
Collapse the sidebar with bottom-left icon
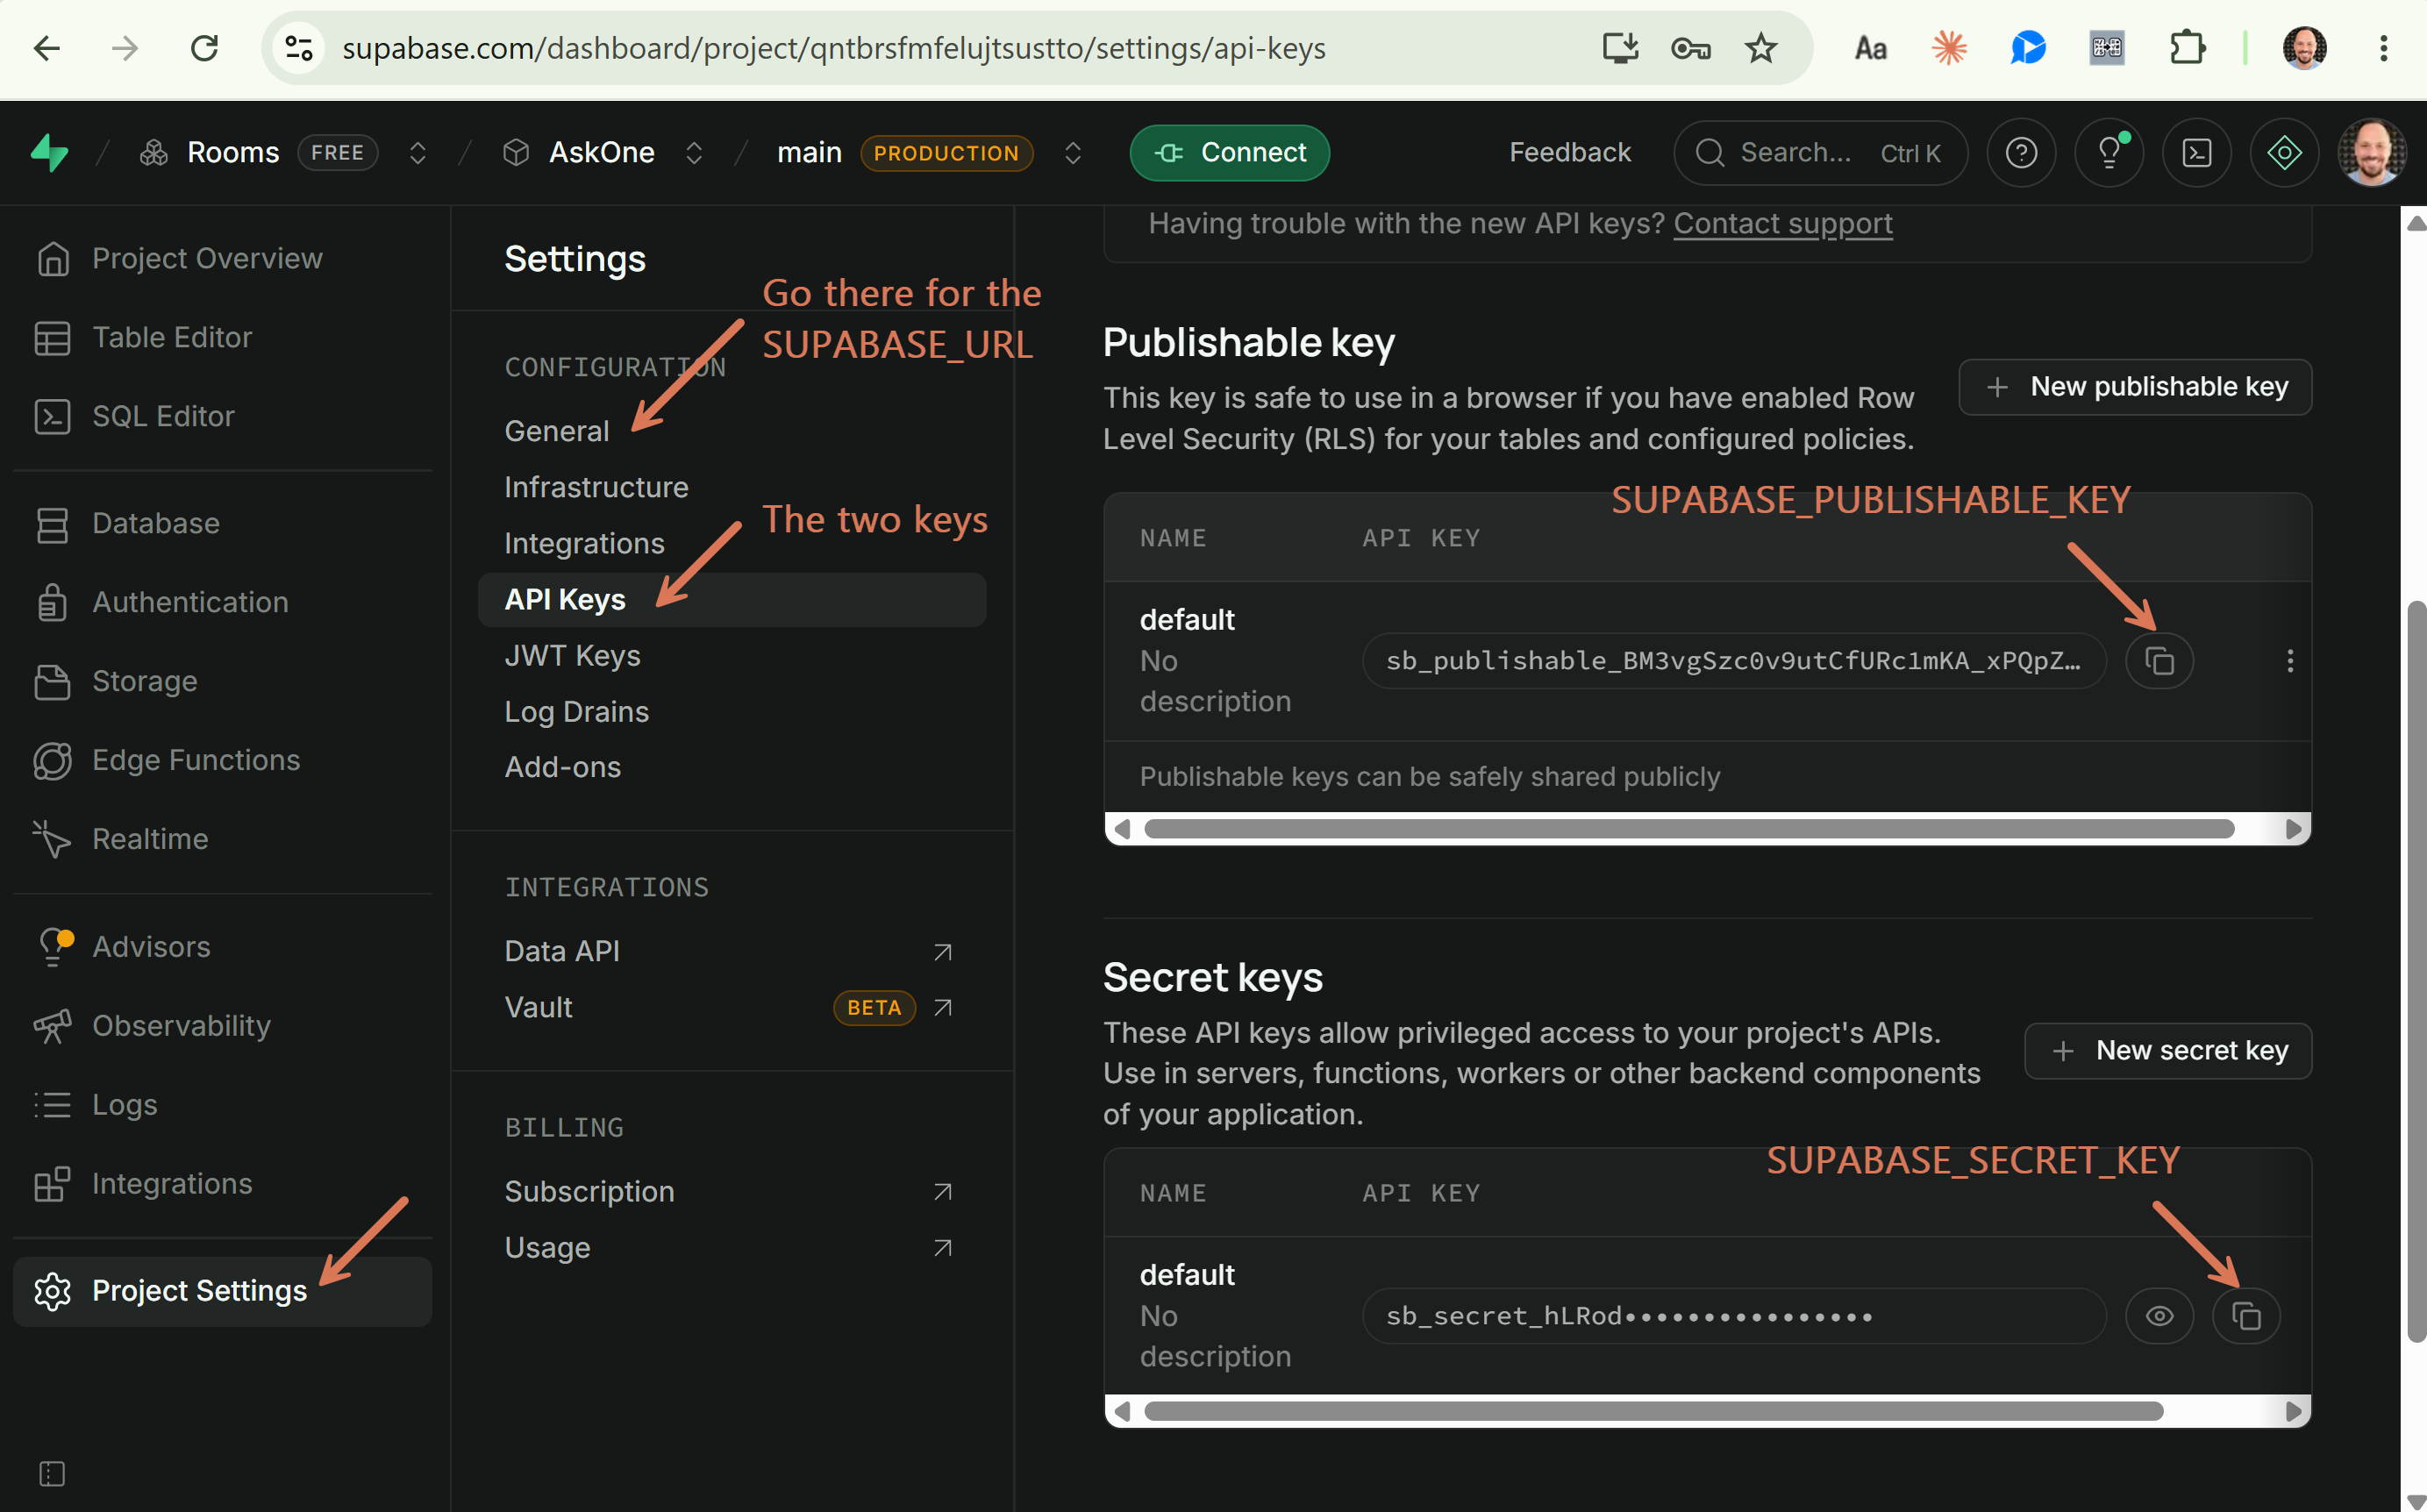pyautogui.click(x=52, y=1473)
